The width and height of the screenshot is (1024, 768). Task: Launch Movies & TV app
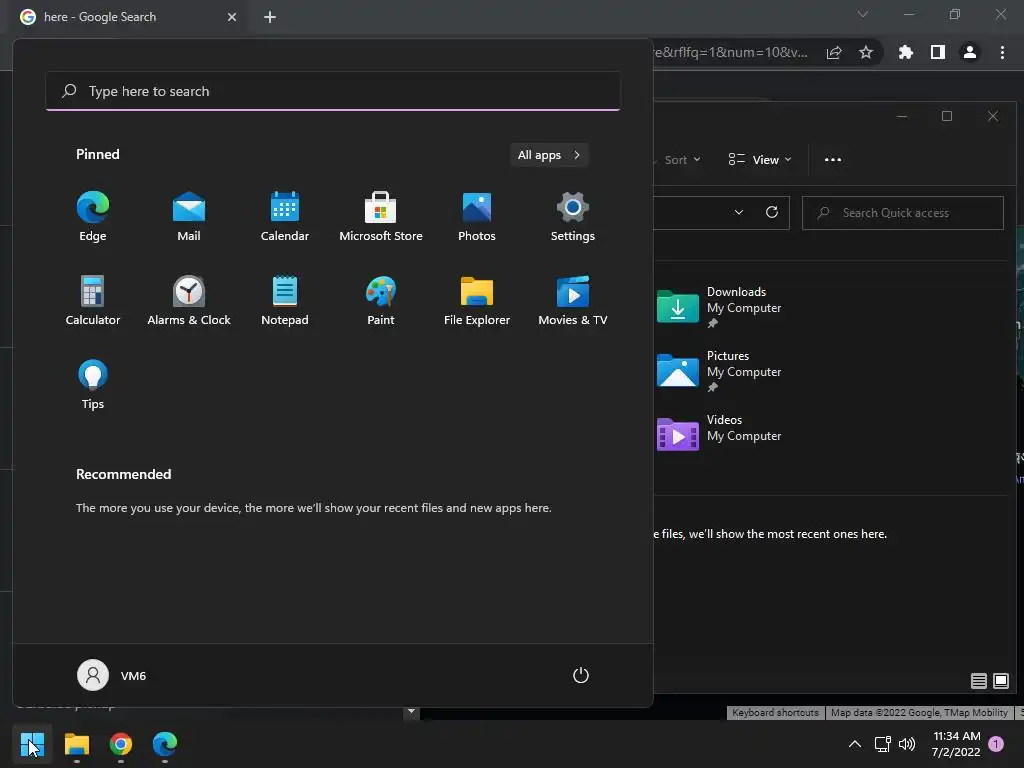(x=573, y=300)
